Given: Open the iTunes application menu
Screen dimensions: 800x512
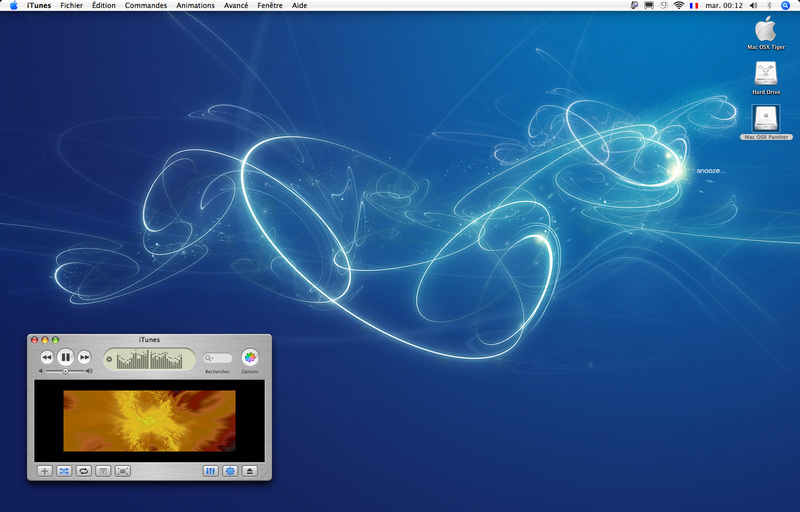Looking at the screenshot, I should 39,5.
